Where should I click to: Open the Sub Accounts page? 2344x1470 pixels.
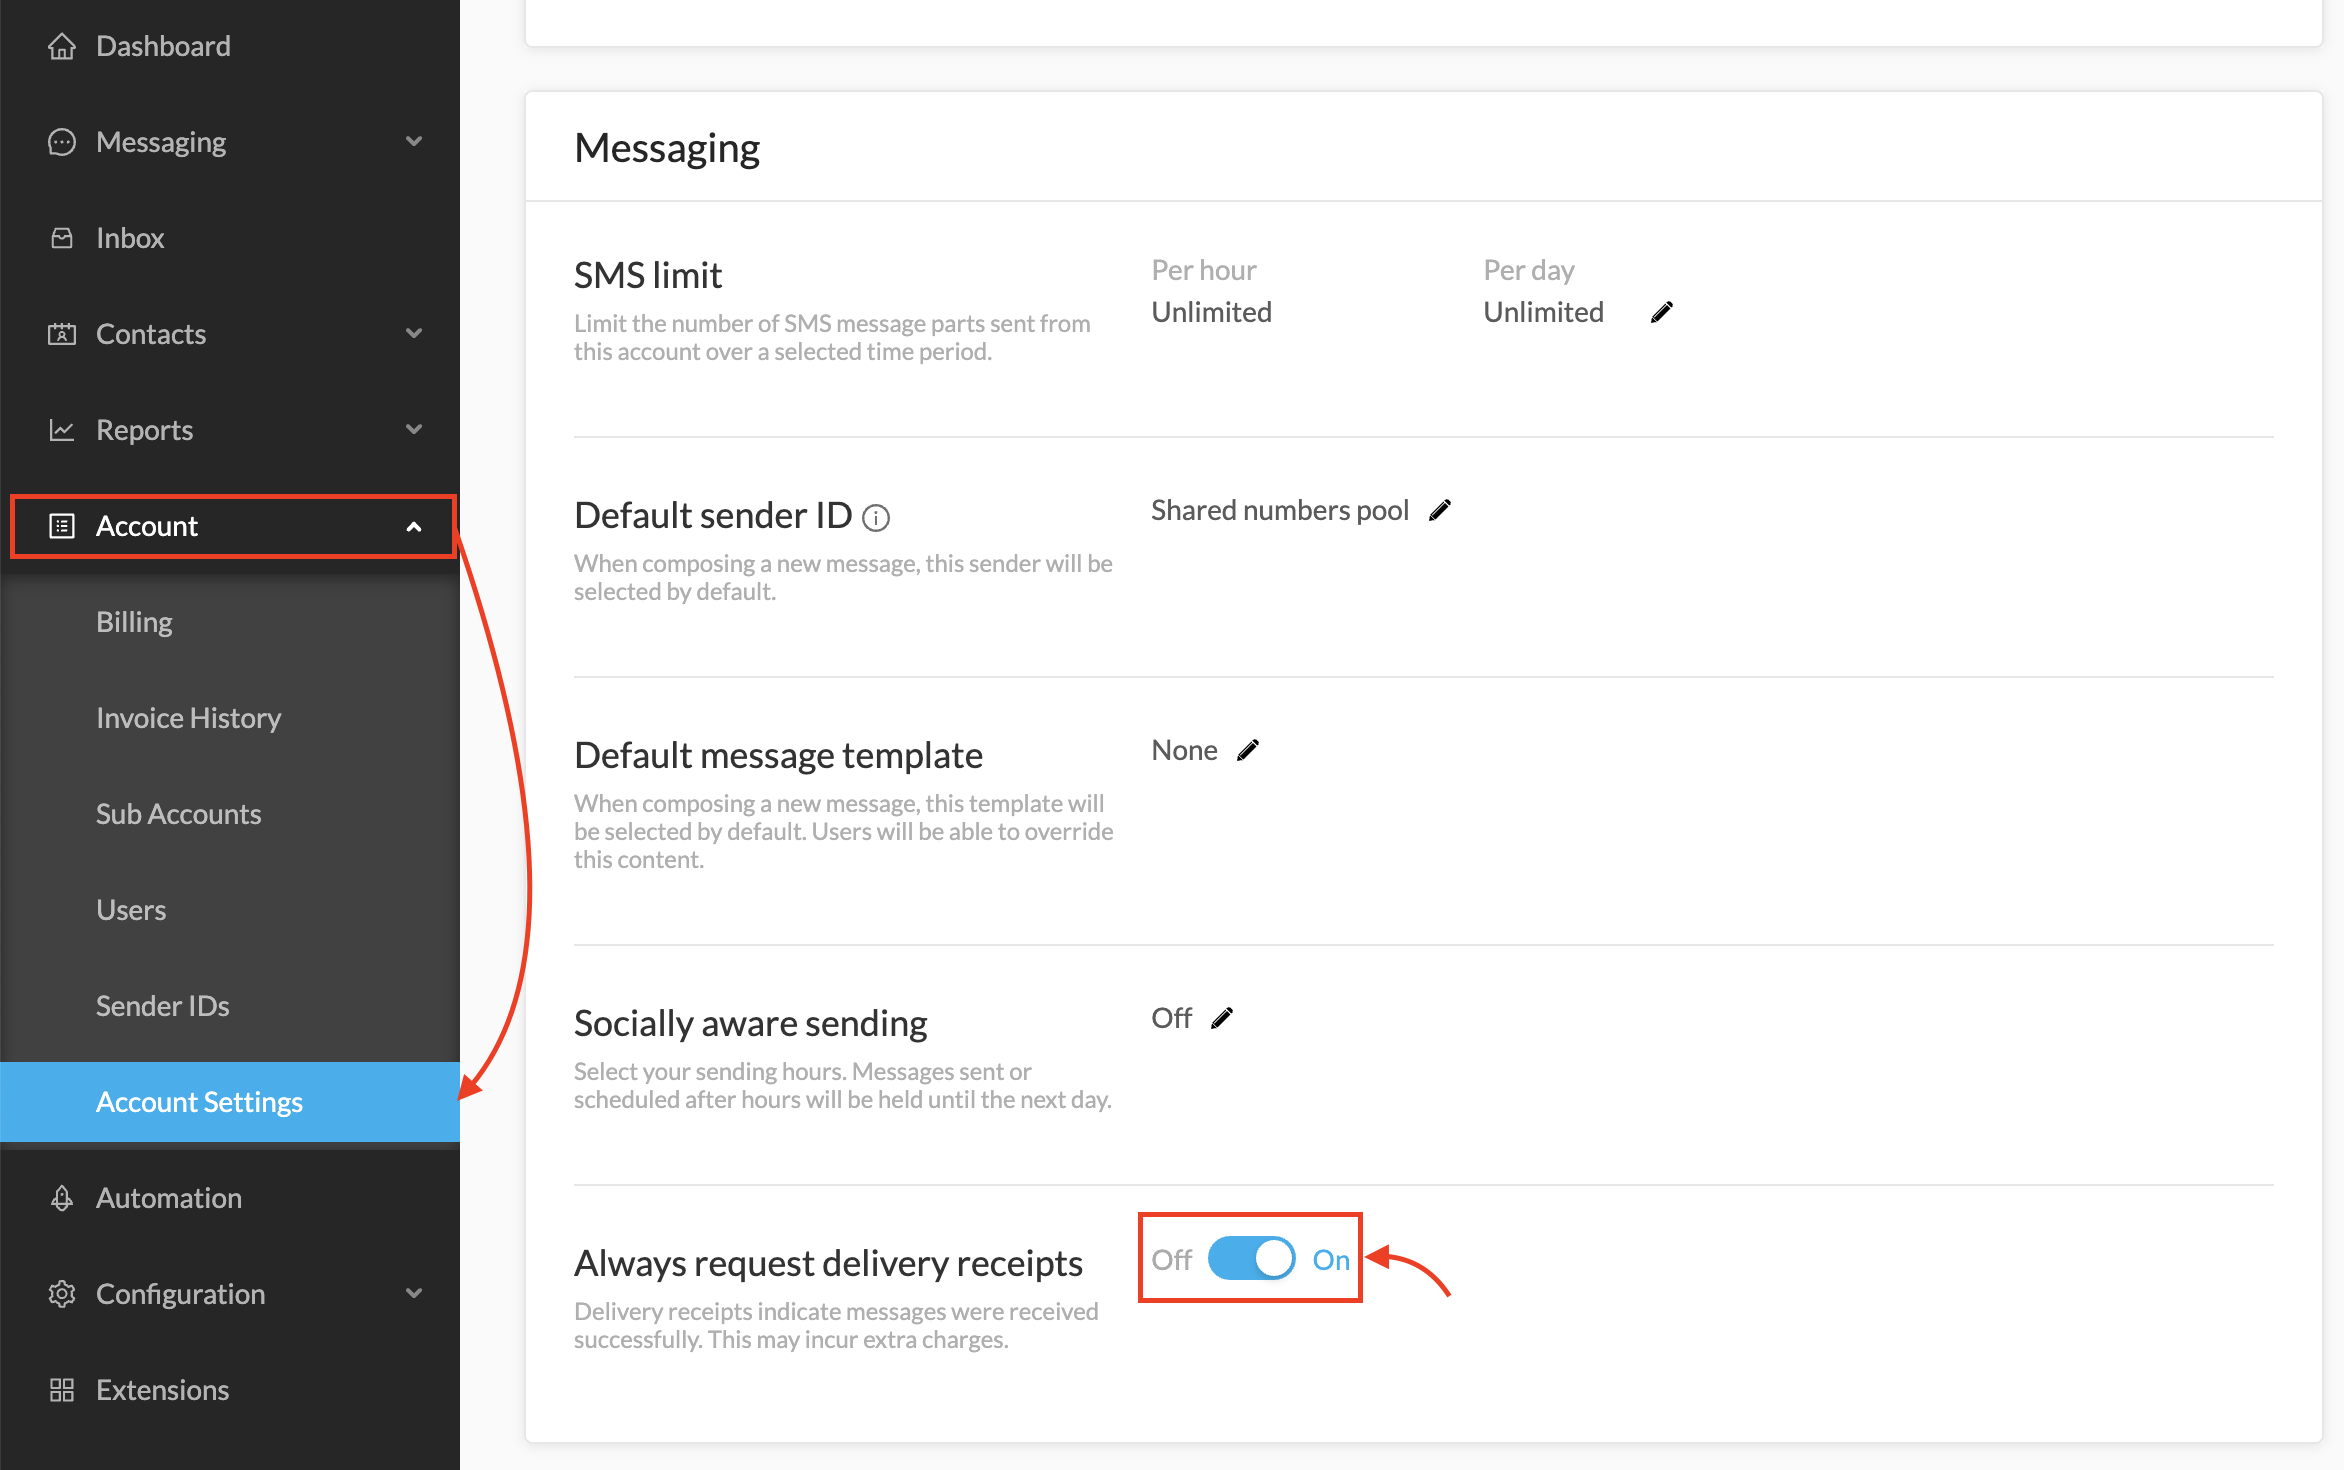[x=178, y=813]
